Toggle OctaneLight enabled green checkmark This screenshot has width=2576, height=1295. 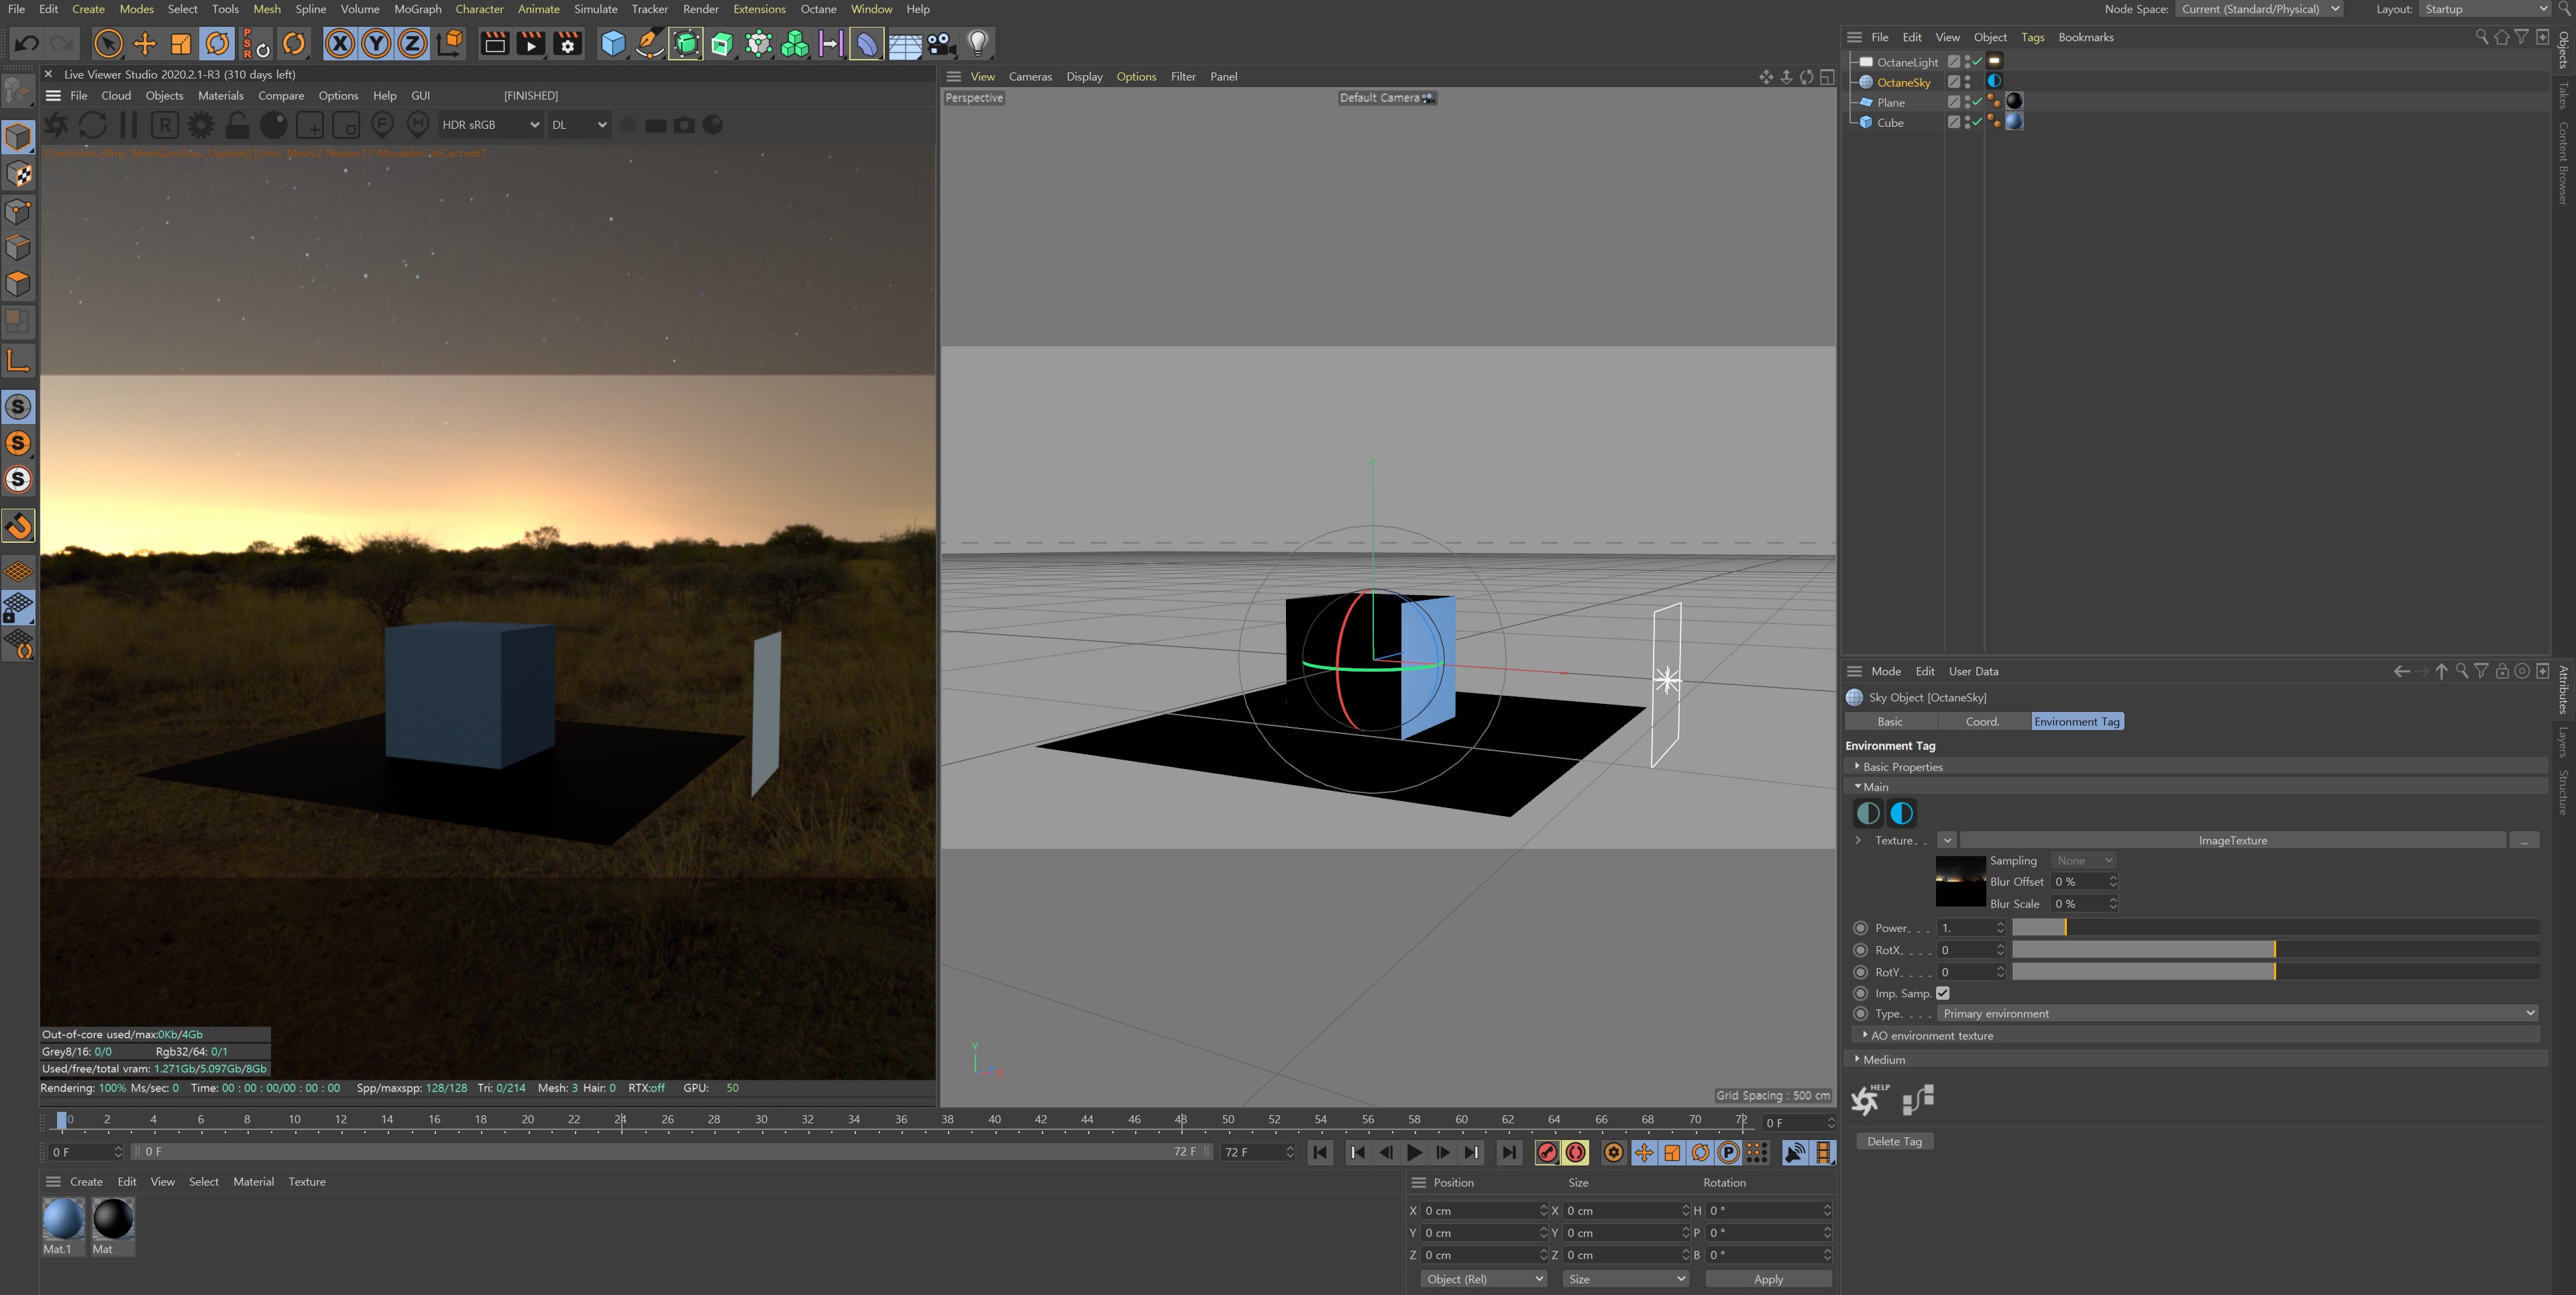click(1977, 62)
